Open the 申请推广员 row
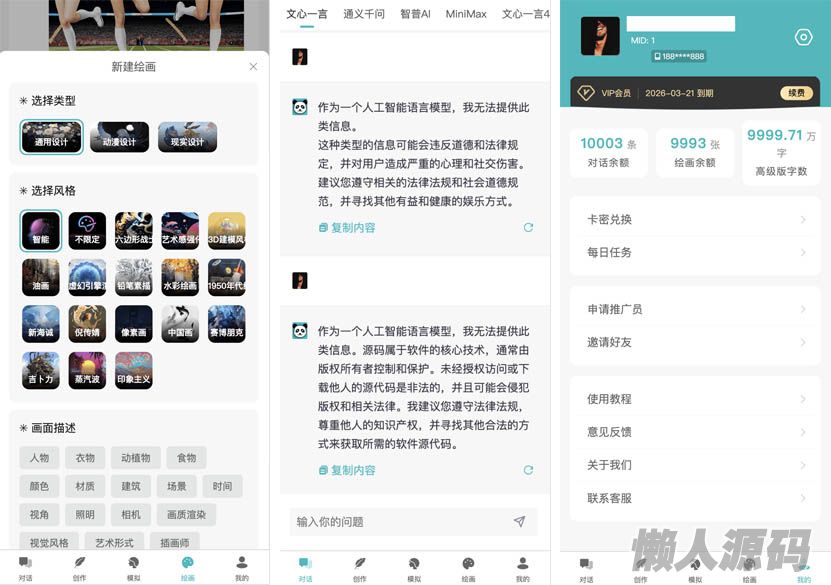Image resolution: width=831 pixels, height=585 pixels. (695, 309)
